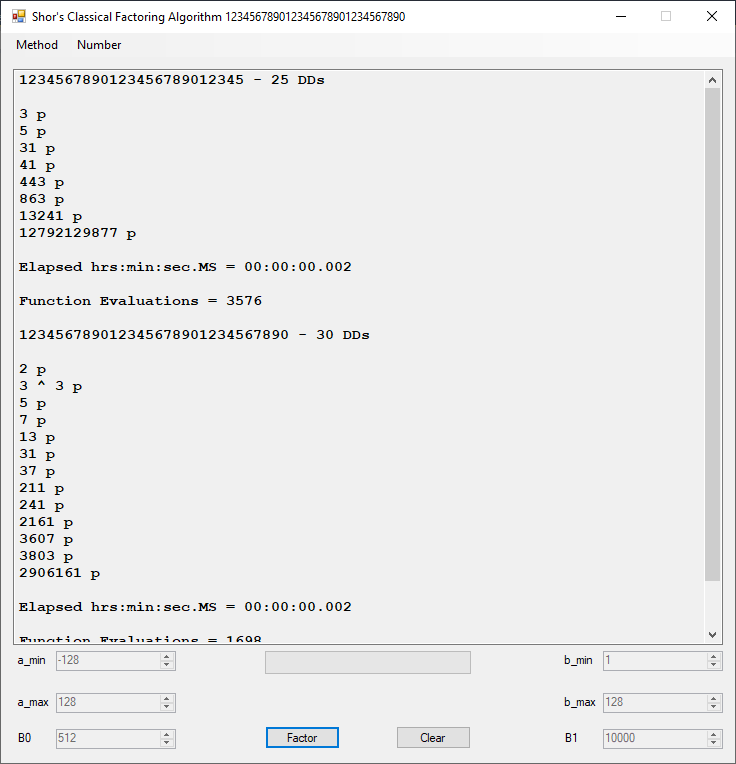Click the empty progress bar above Factor
This screenshot has height=764, width=736.
tap(367, 662)
